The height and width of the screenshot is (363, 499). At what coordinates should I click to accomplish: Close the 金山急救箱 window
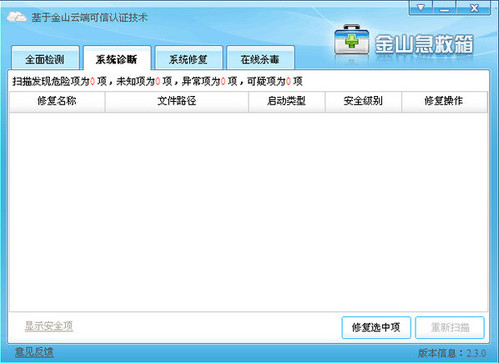[473, 8]
